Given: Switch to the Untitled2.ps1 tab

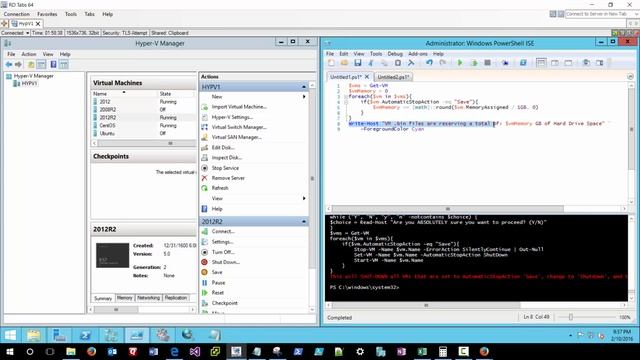Looking at the screenshot, I should pos(392,77).
